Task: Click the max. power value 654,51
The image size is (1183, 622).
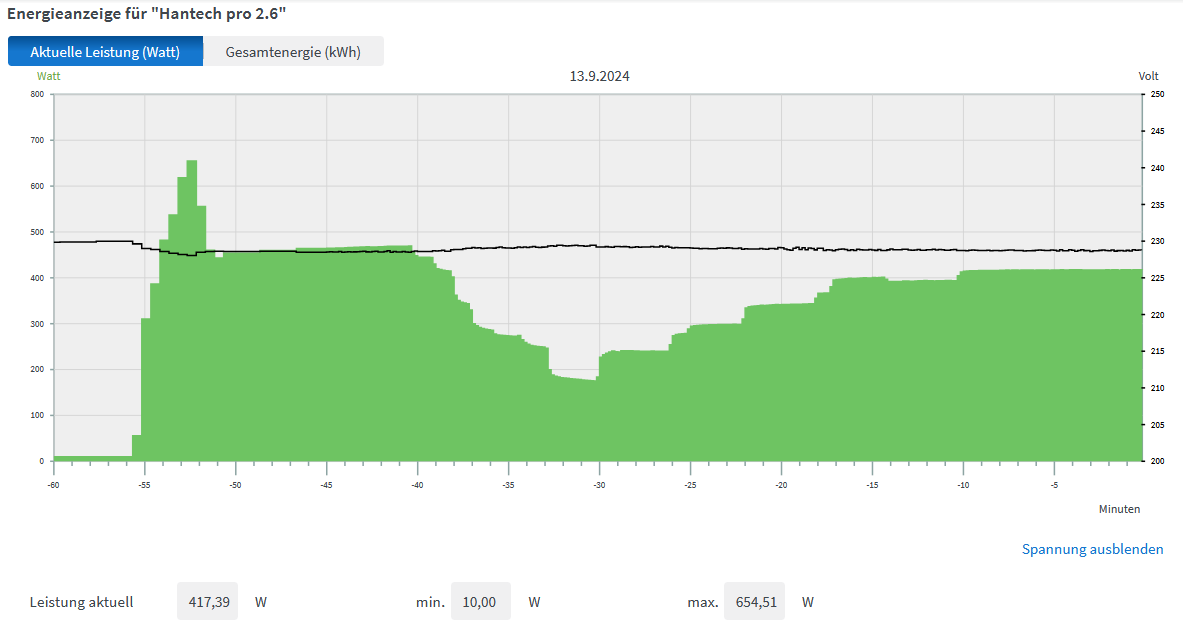Action: (754, 602)
